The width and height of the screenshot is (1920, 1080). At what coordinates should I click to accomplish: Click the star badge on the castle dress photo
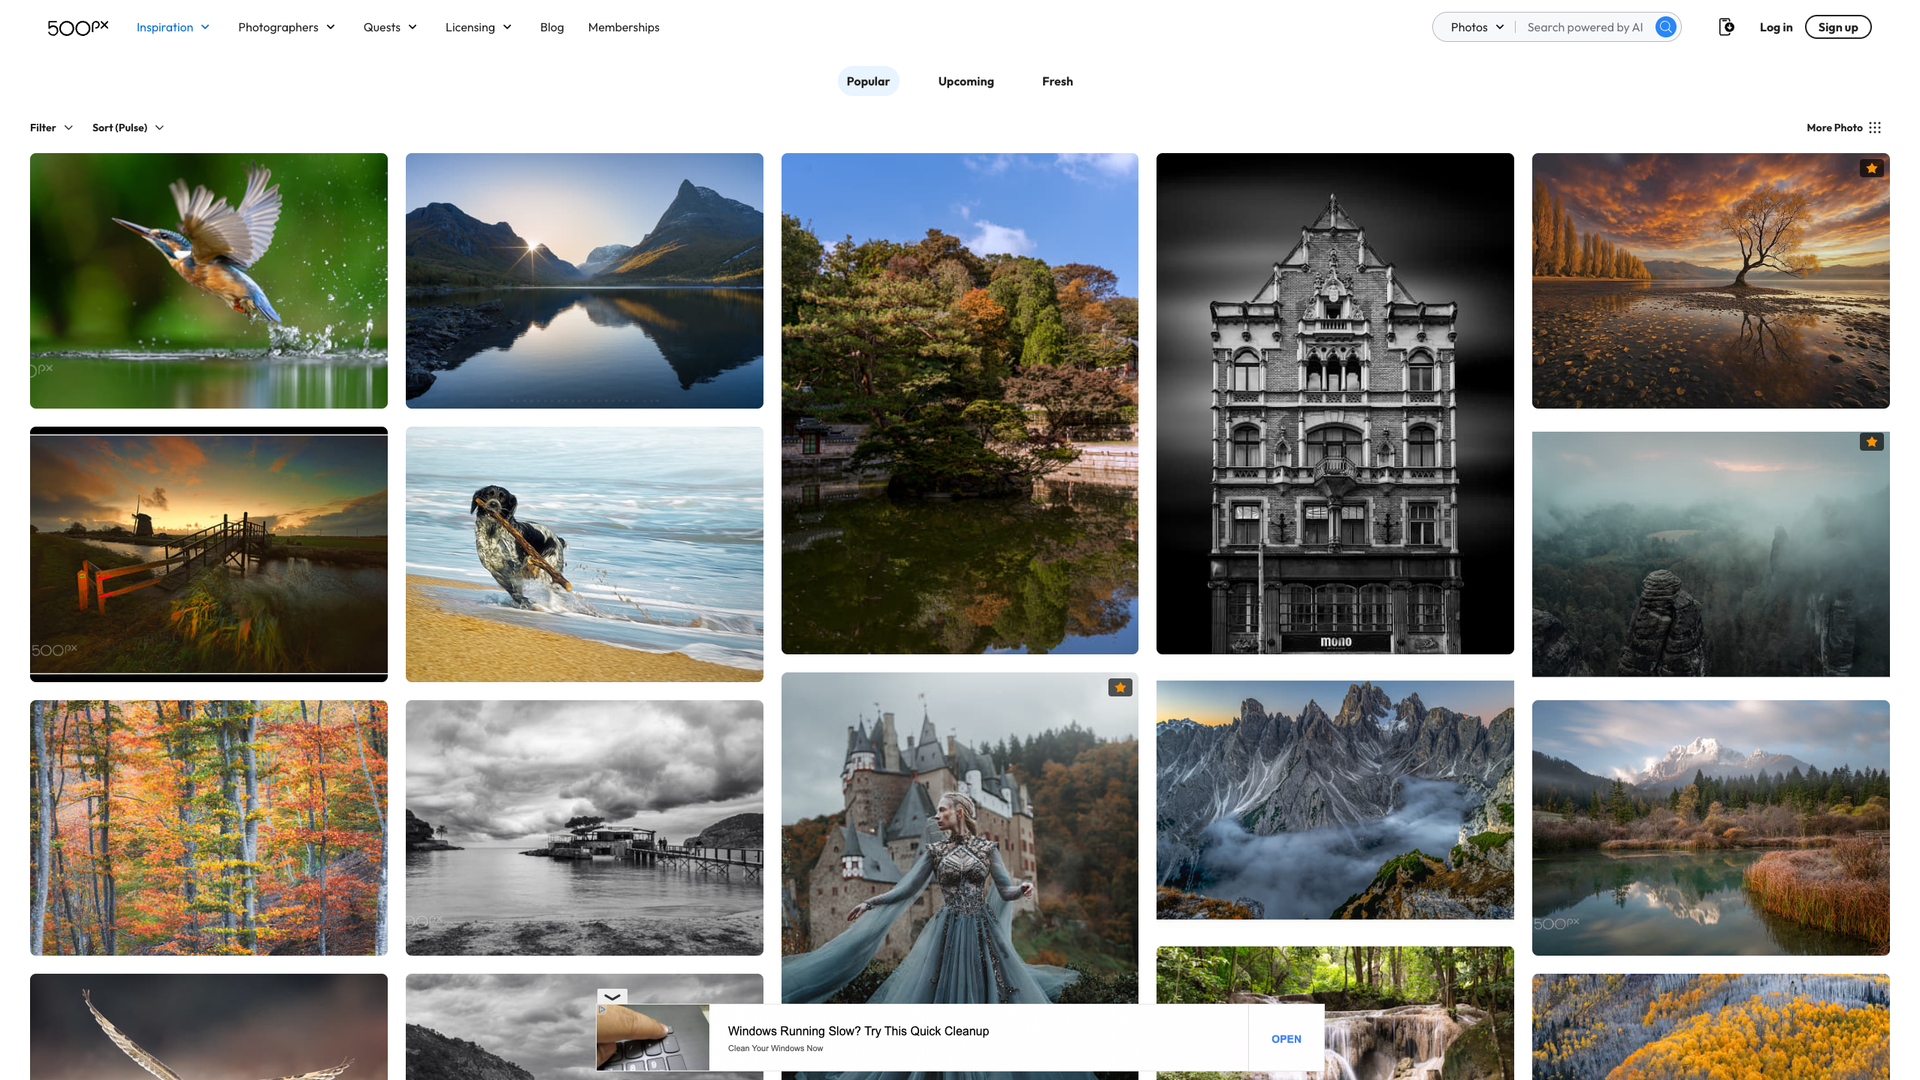click(1120, 687)
